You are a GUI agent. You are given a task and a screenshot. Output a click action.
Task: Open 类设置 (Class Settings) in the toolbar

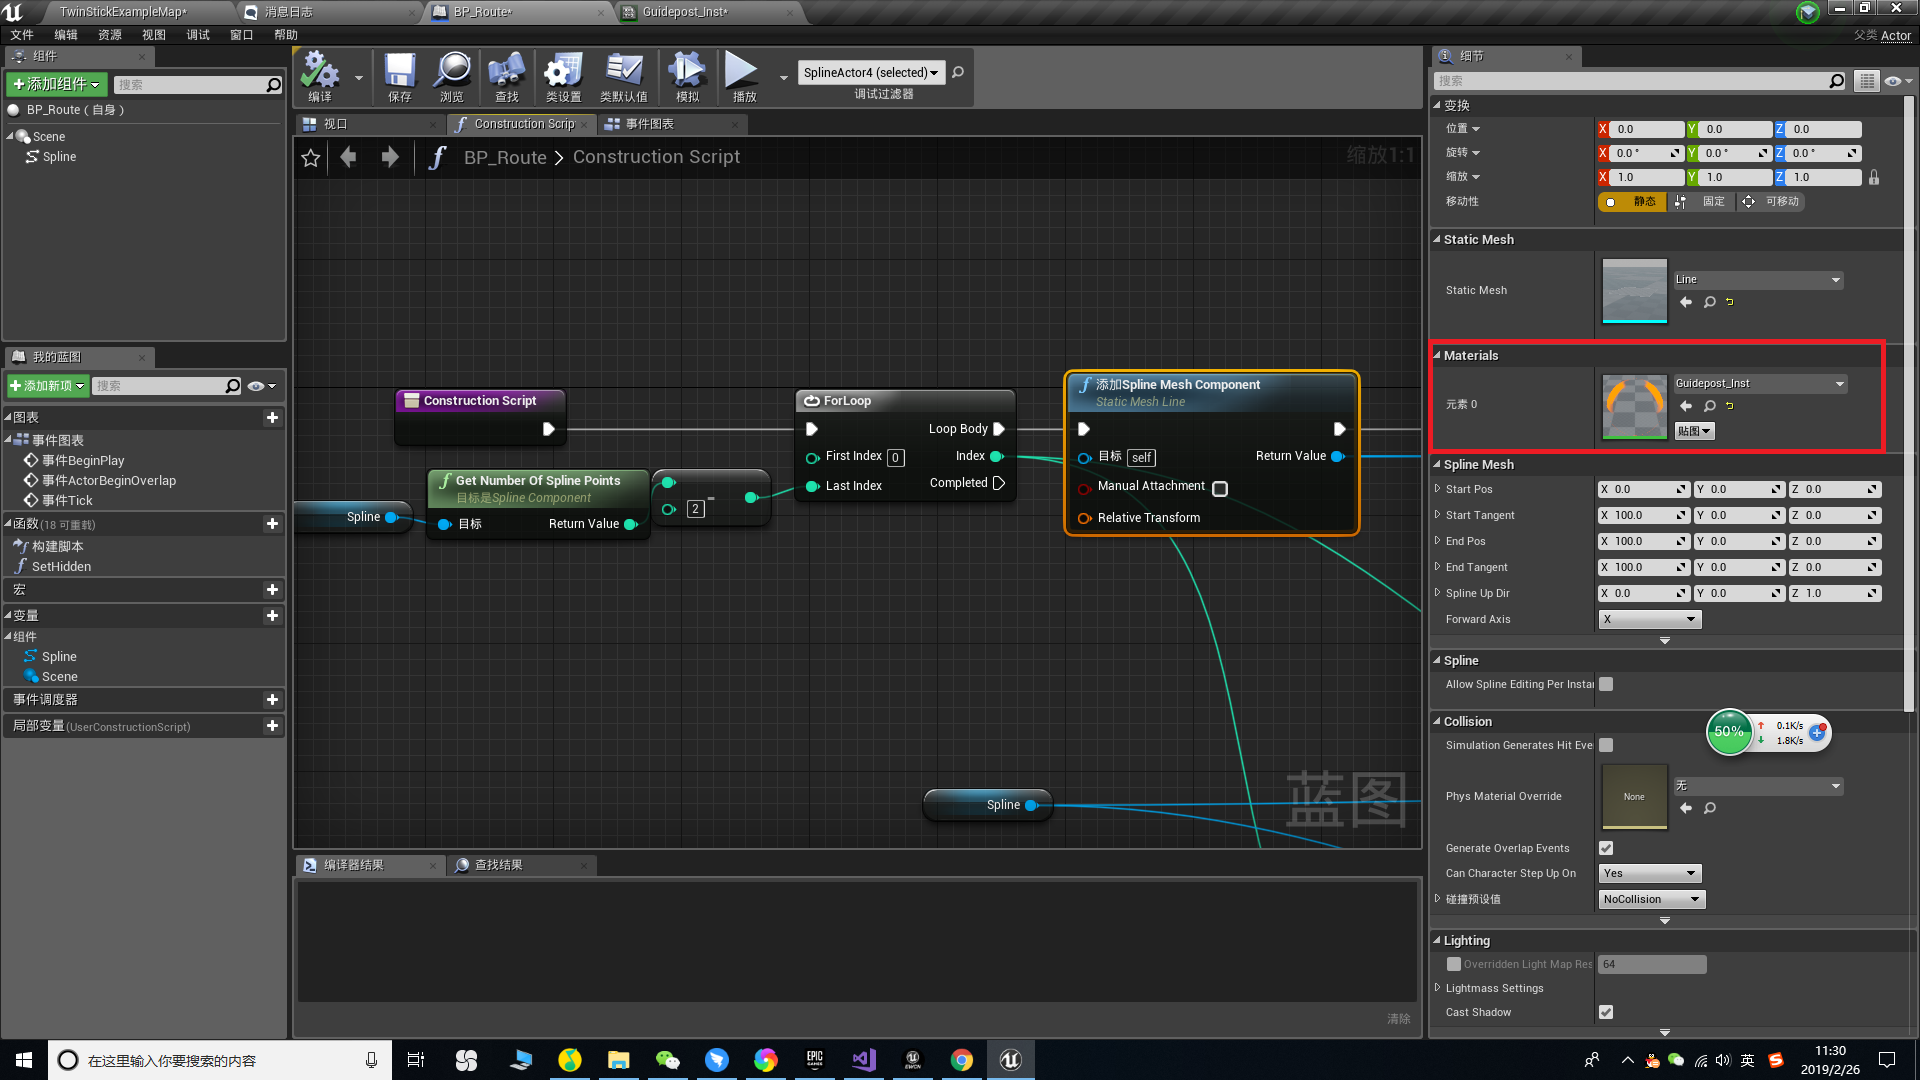563,76
